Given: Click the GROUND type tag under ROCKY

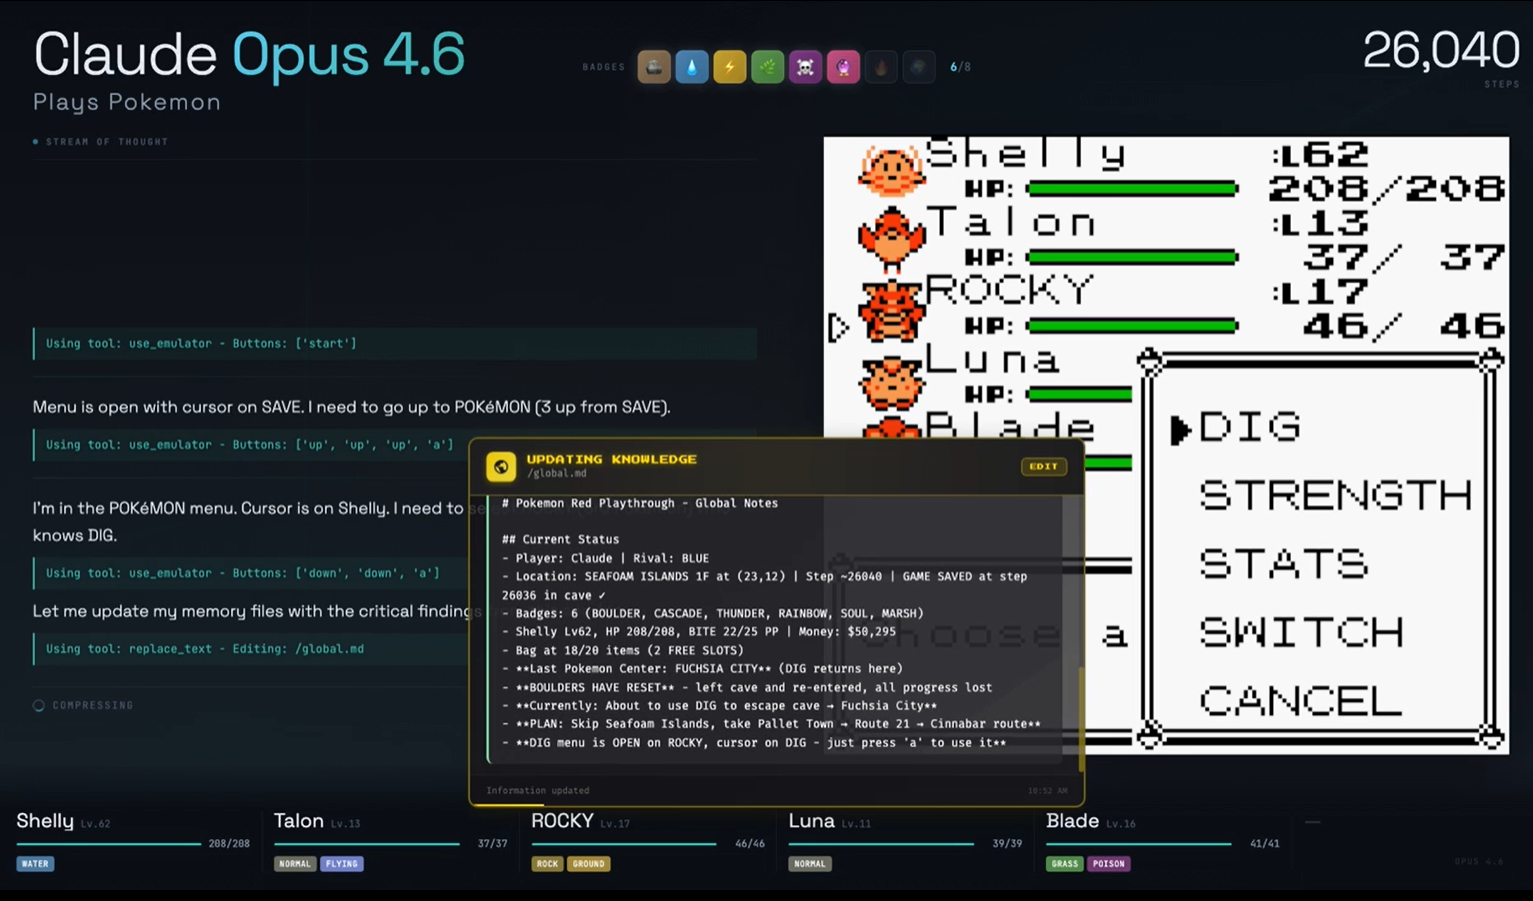Looking at the screenshot, I should pos(589,864).
